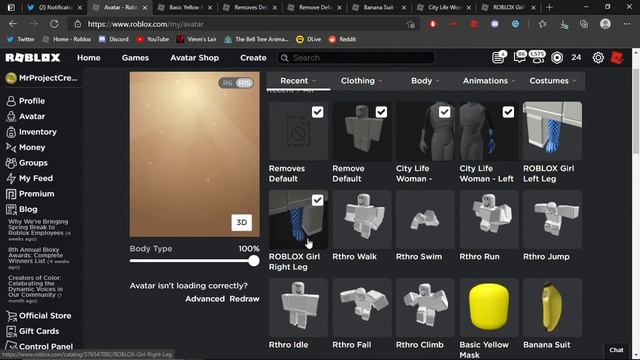Screen dimensions: 640x360
Task: Open the friends icon in the header
Action: click(537, 58)
